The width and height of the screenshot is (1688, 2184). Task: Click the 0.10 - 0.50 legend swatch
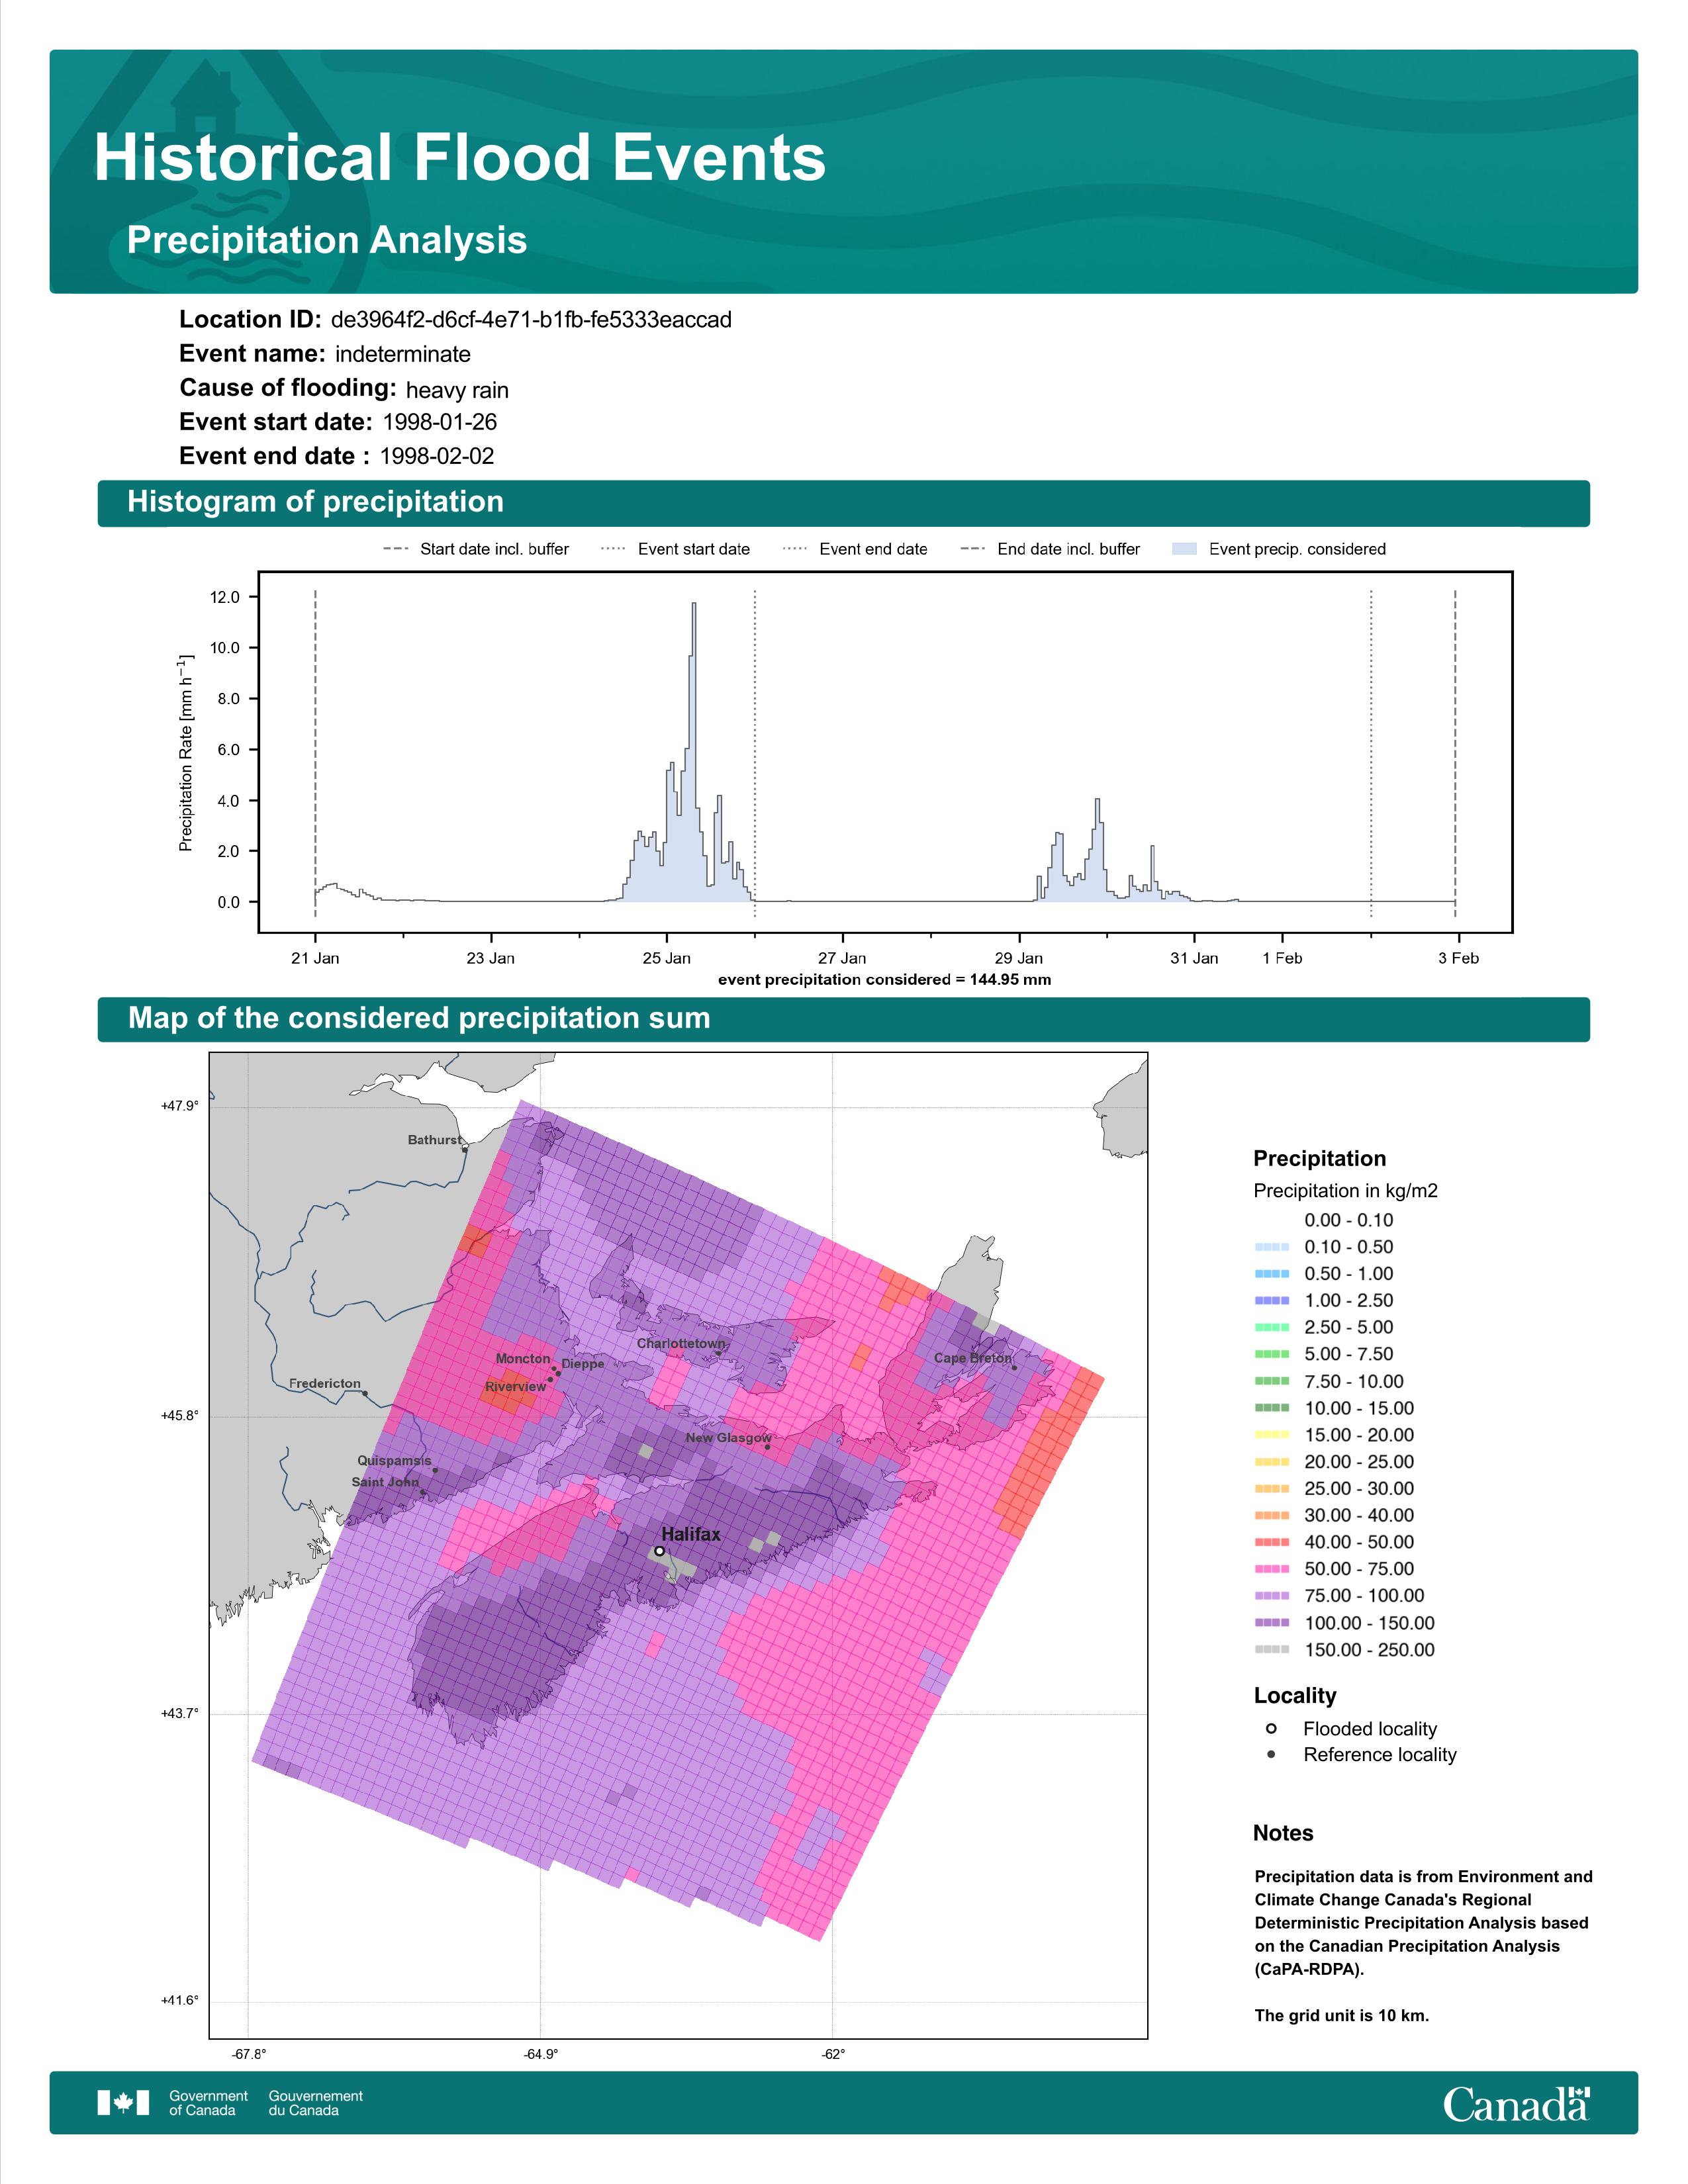(1272, 1247)
